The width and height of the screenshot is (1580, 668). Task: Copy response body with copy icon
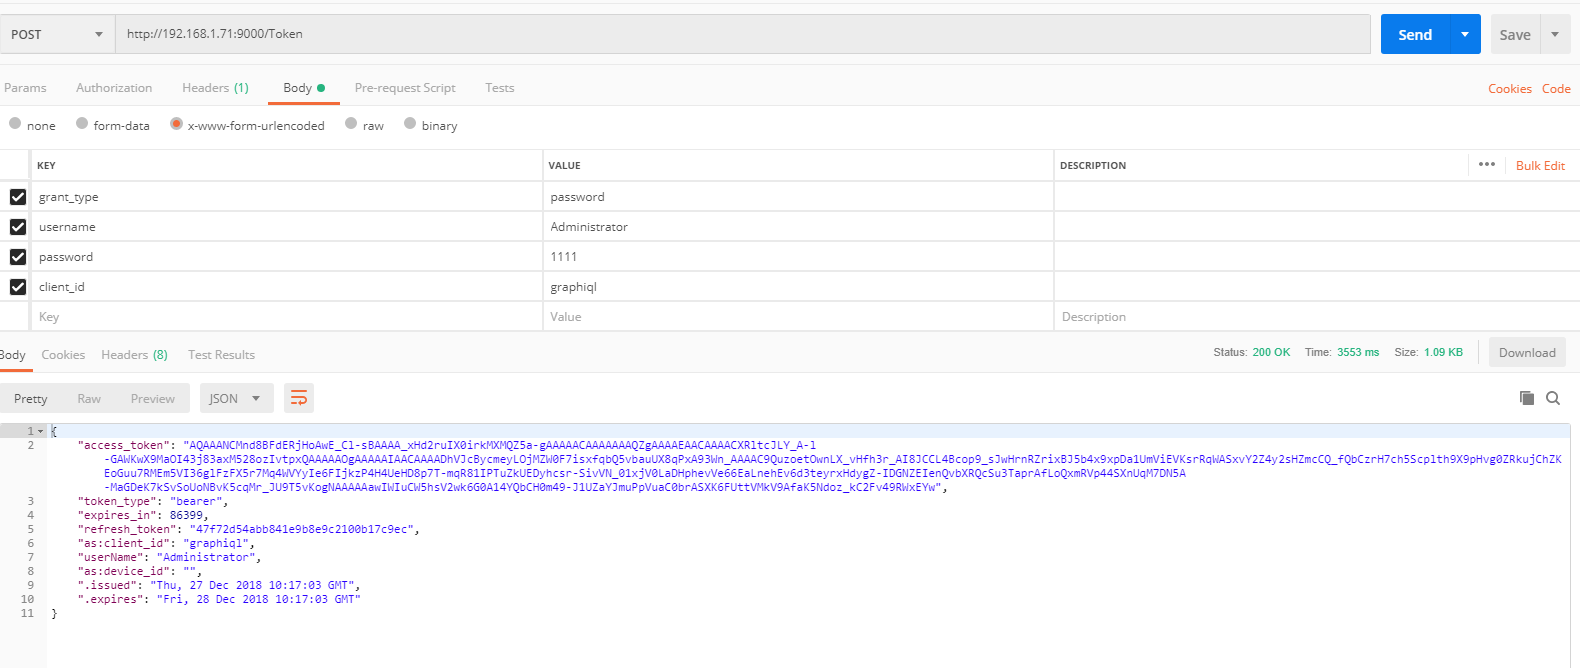(x=1527, y=398)
